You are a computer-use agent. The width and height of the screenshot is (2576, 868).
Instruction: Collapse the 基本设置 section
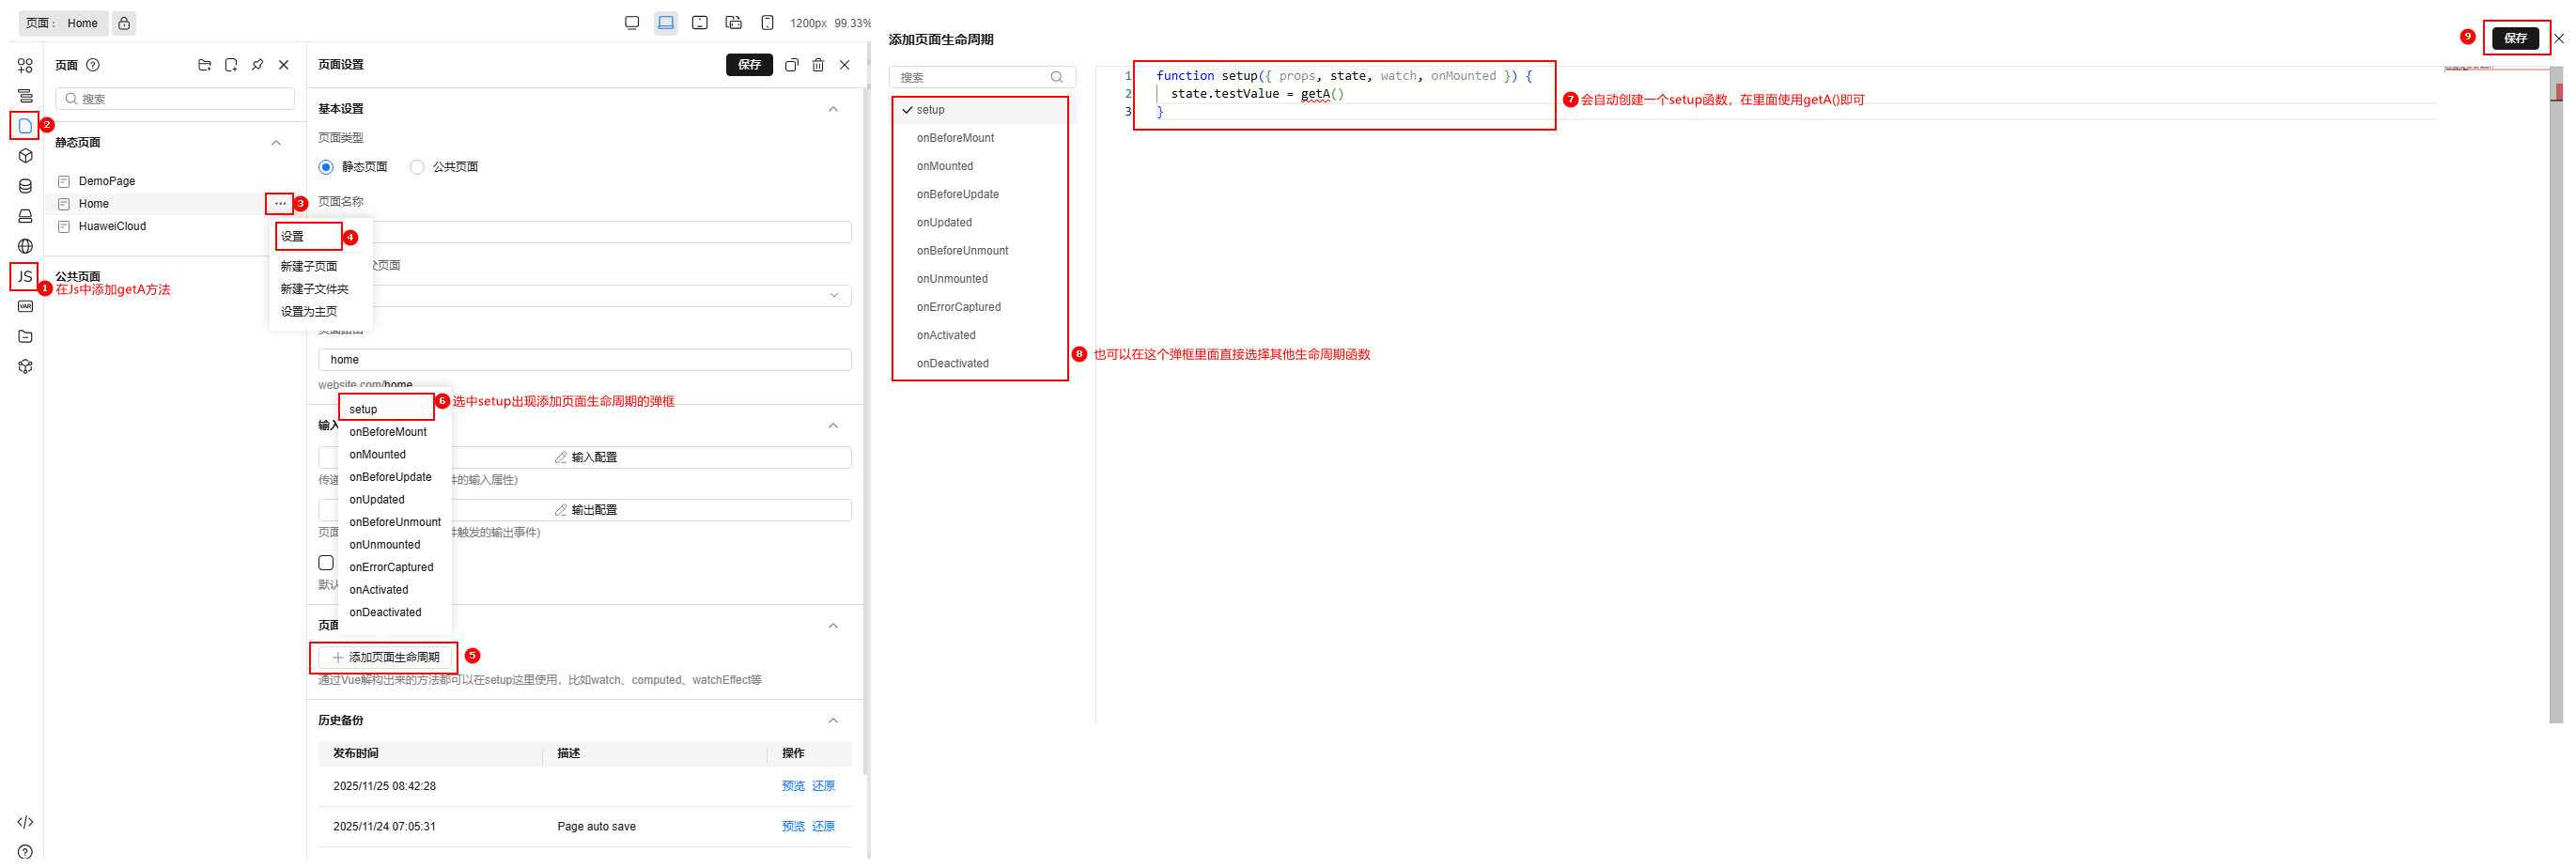pyautogui.click(x=833, y=109)
